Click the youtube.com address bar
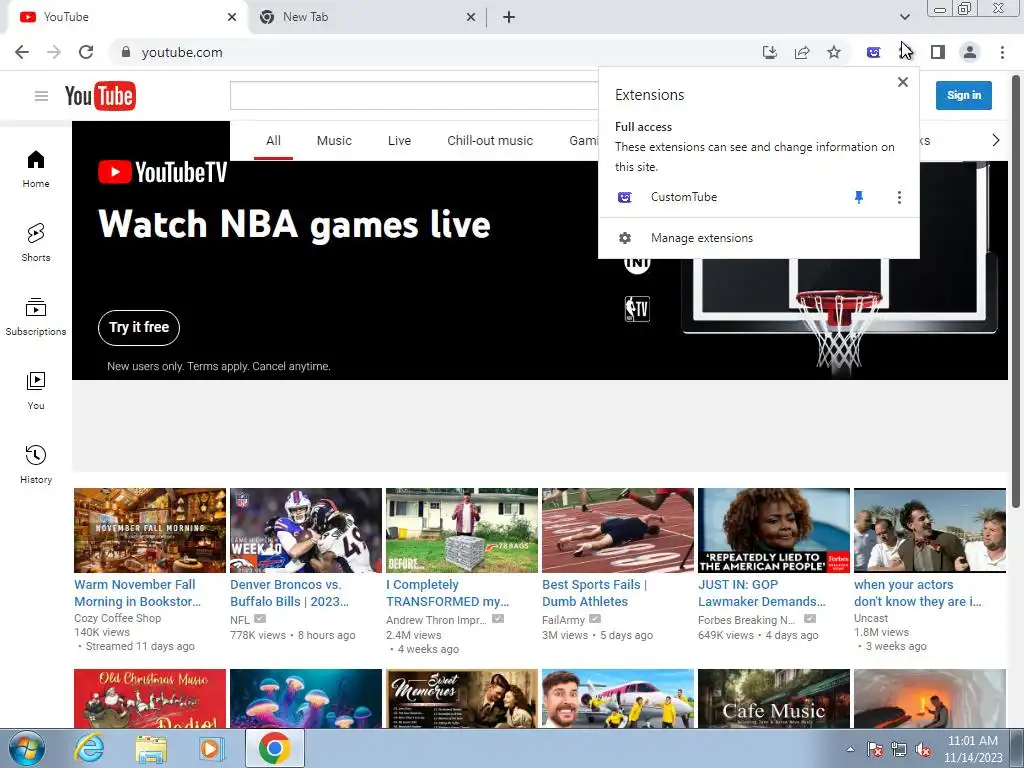 click(x=431, y=52)
